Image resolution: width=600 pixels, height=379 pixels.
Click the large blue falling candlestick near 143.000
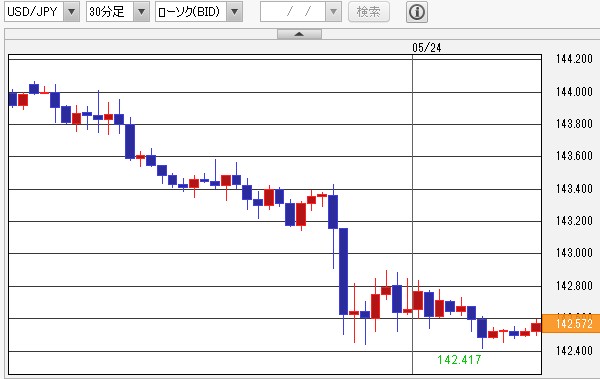click(x=343, y=271)
